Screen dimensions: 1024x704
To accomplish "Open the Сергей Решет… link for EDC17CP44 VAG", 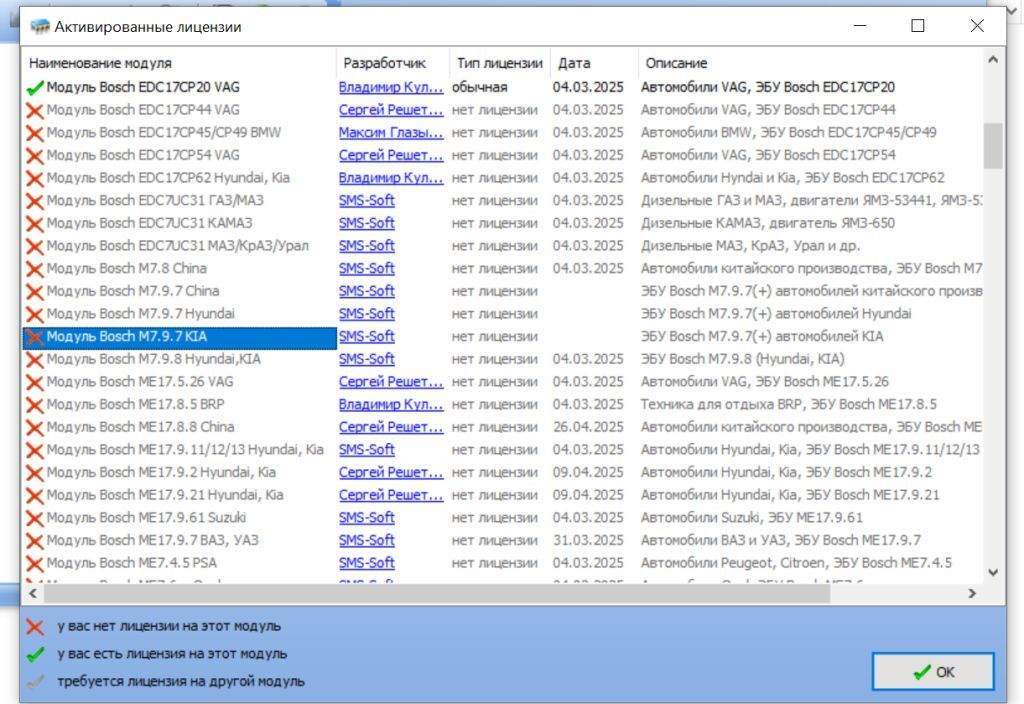I will (x=391, y=110).
